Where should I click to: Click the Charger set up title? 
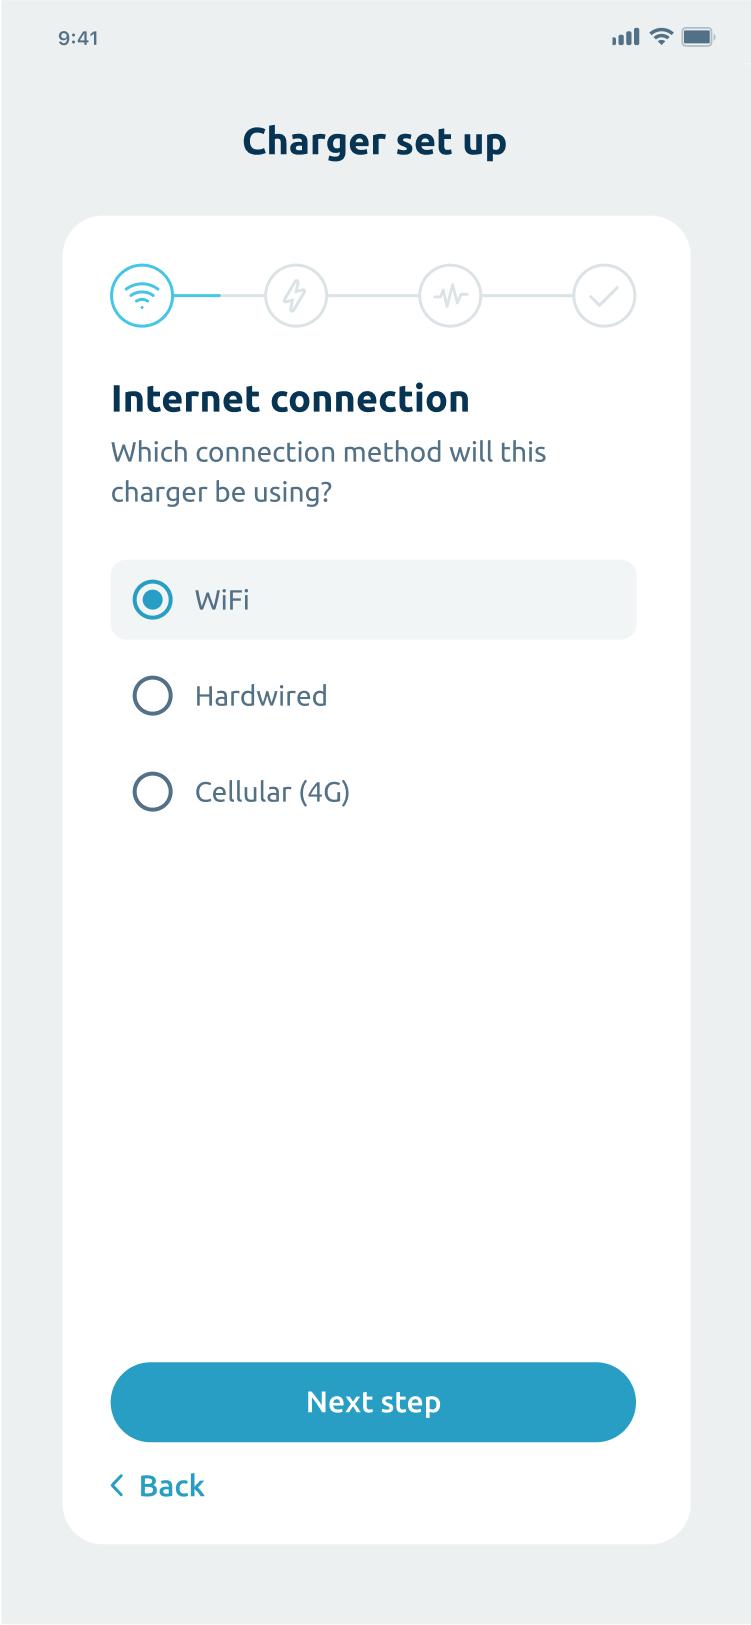[x=375, y=142]
